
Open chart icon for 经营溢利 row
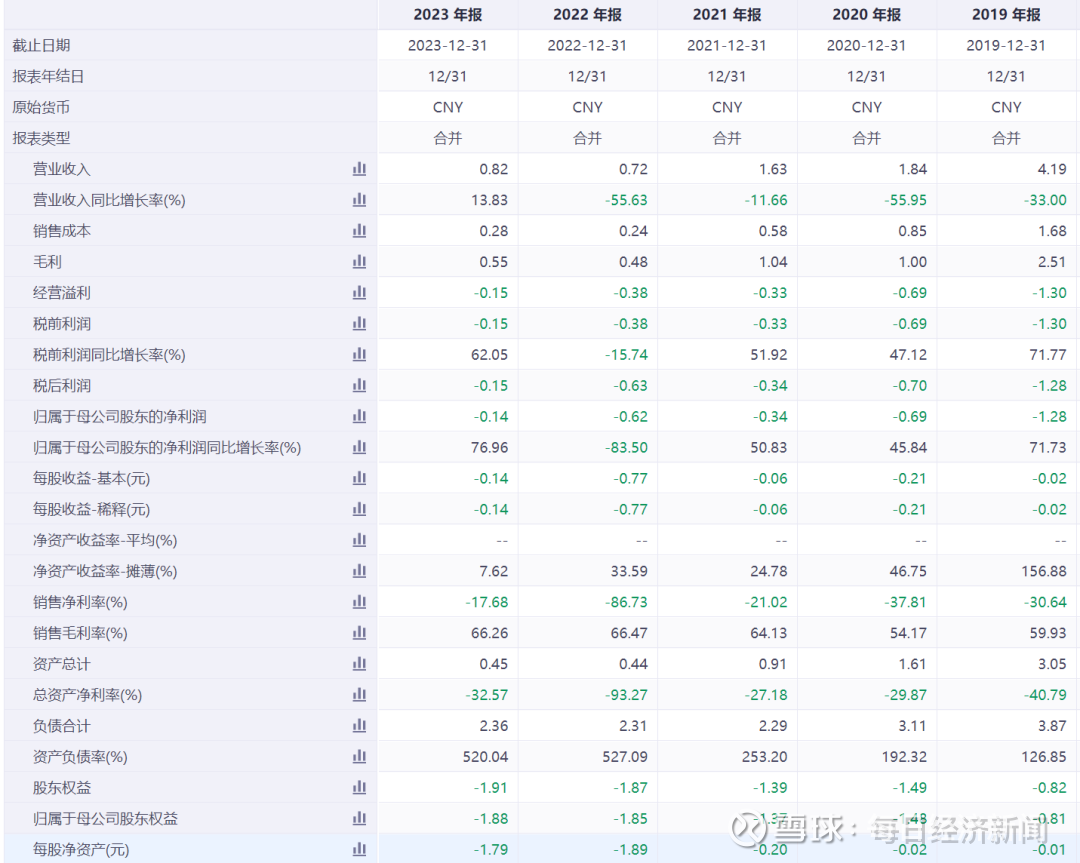[x=360, y=293]
